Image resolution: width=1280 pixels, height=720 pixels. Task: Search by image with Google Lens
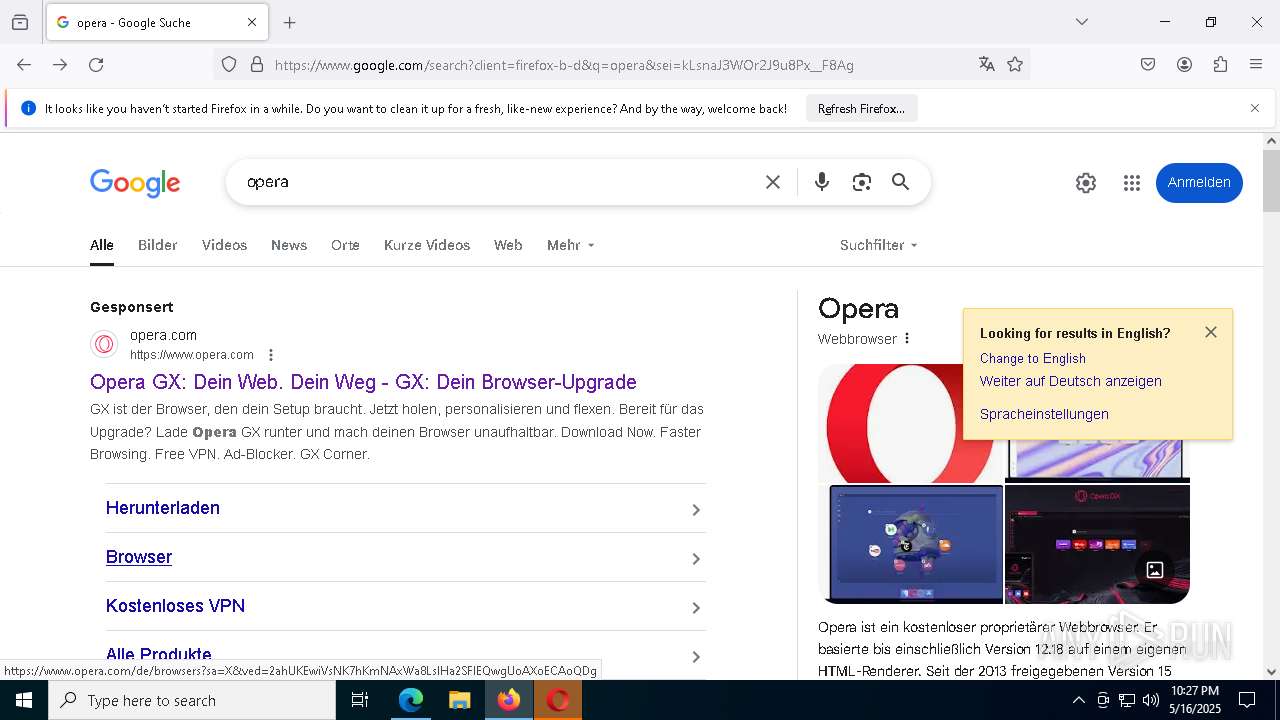[x=862, y=182]
